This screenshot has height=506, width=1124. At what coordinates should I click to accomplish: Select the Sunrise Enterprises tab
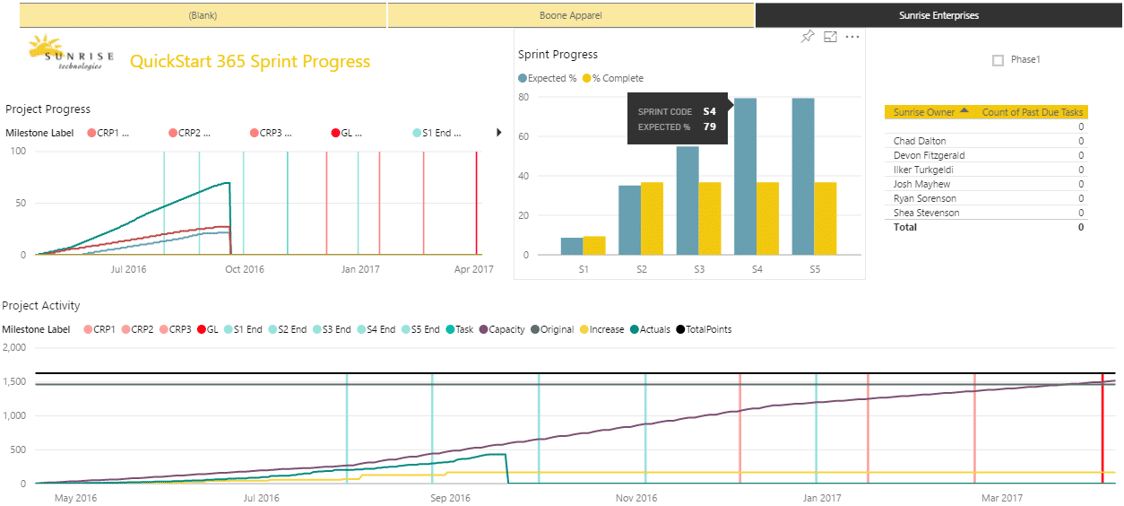point(939,14)
